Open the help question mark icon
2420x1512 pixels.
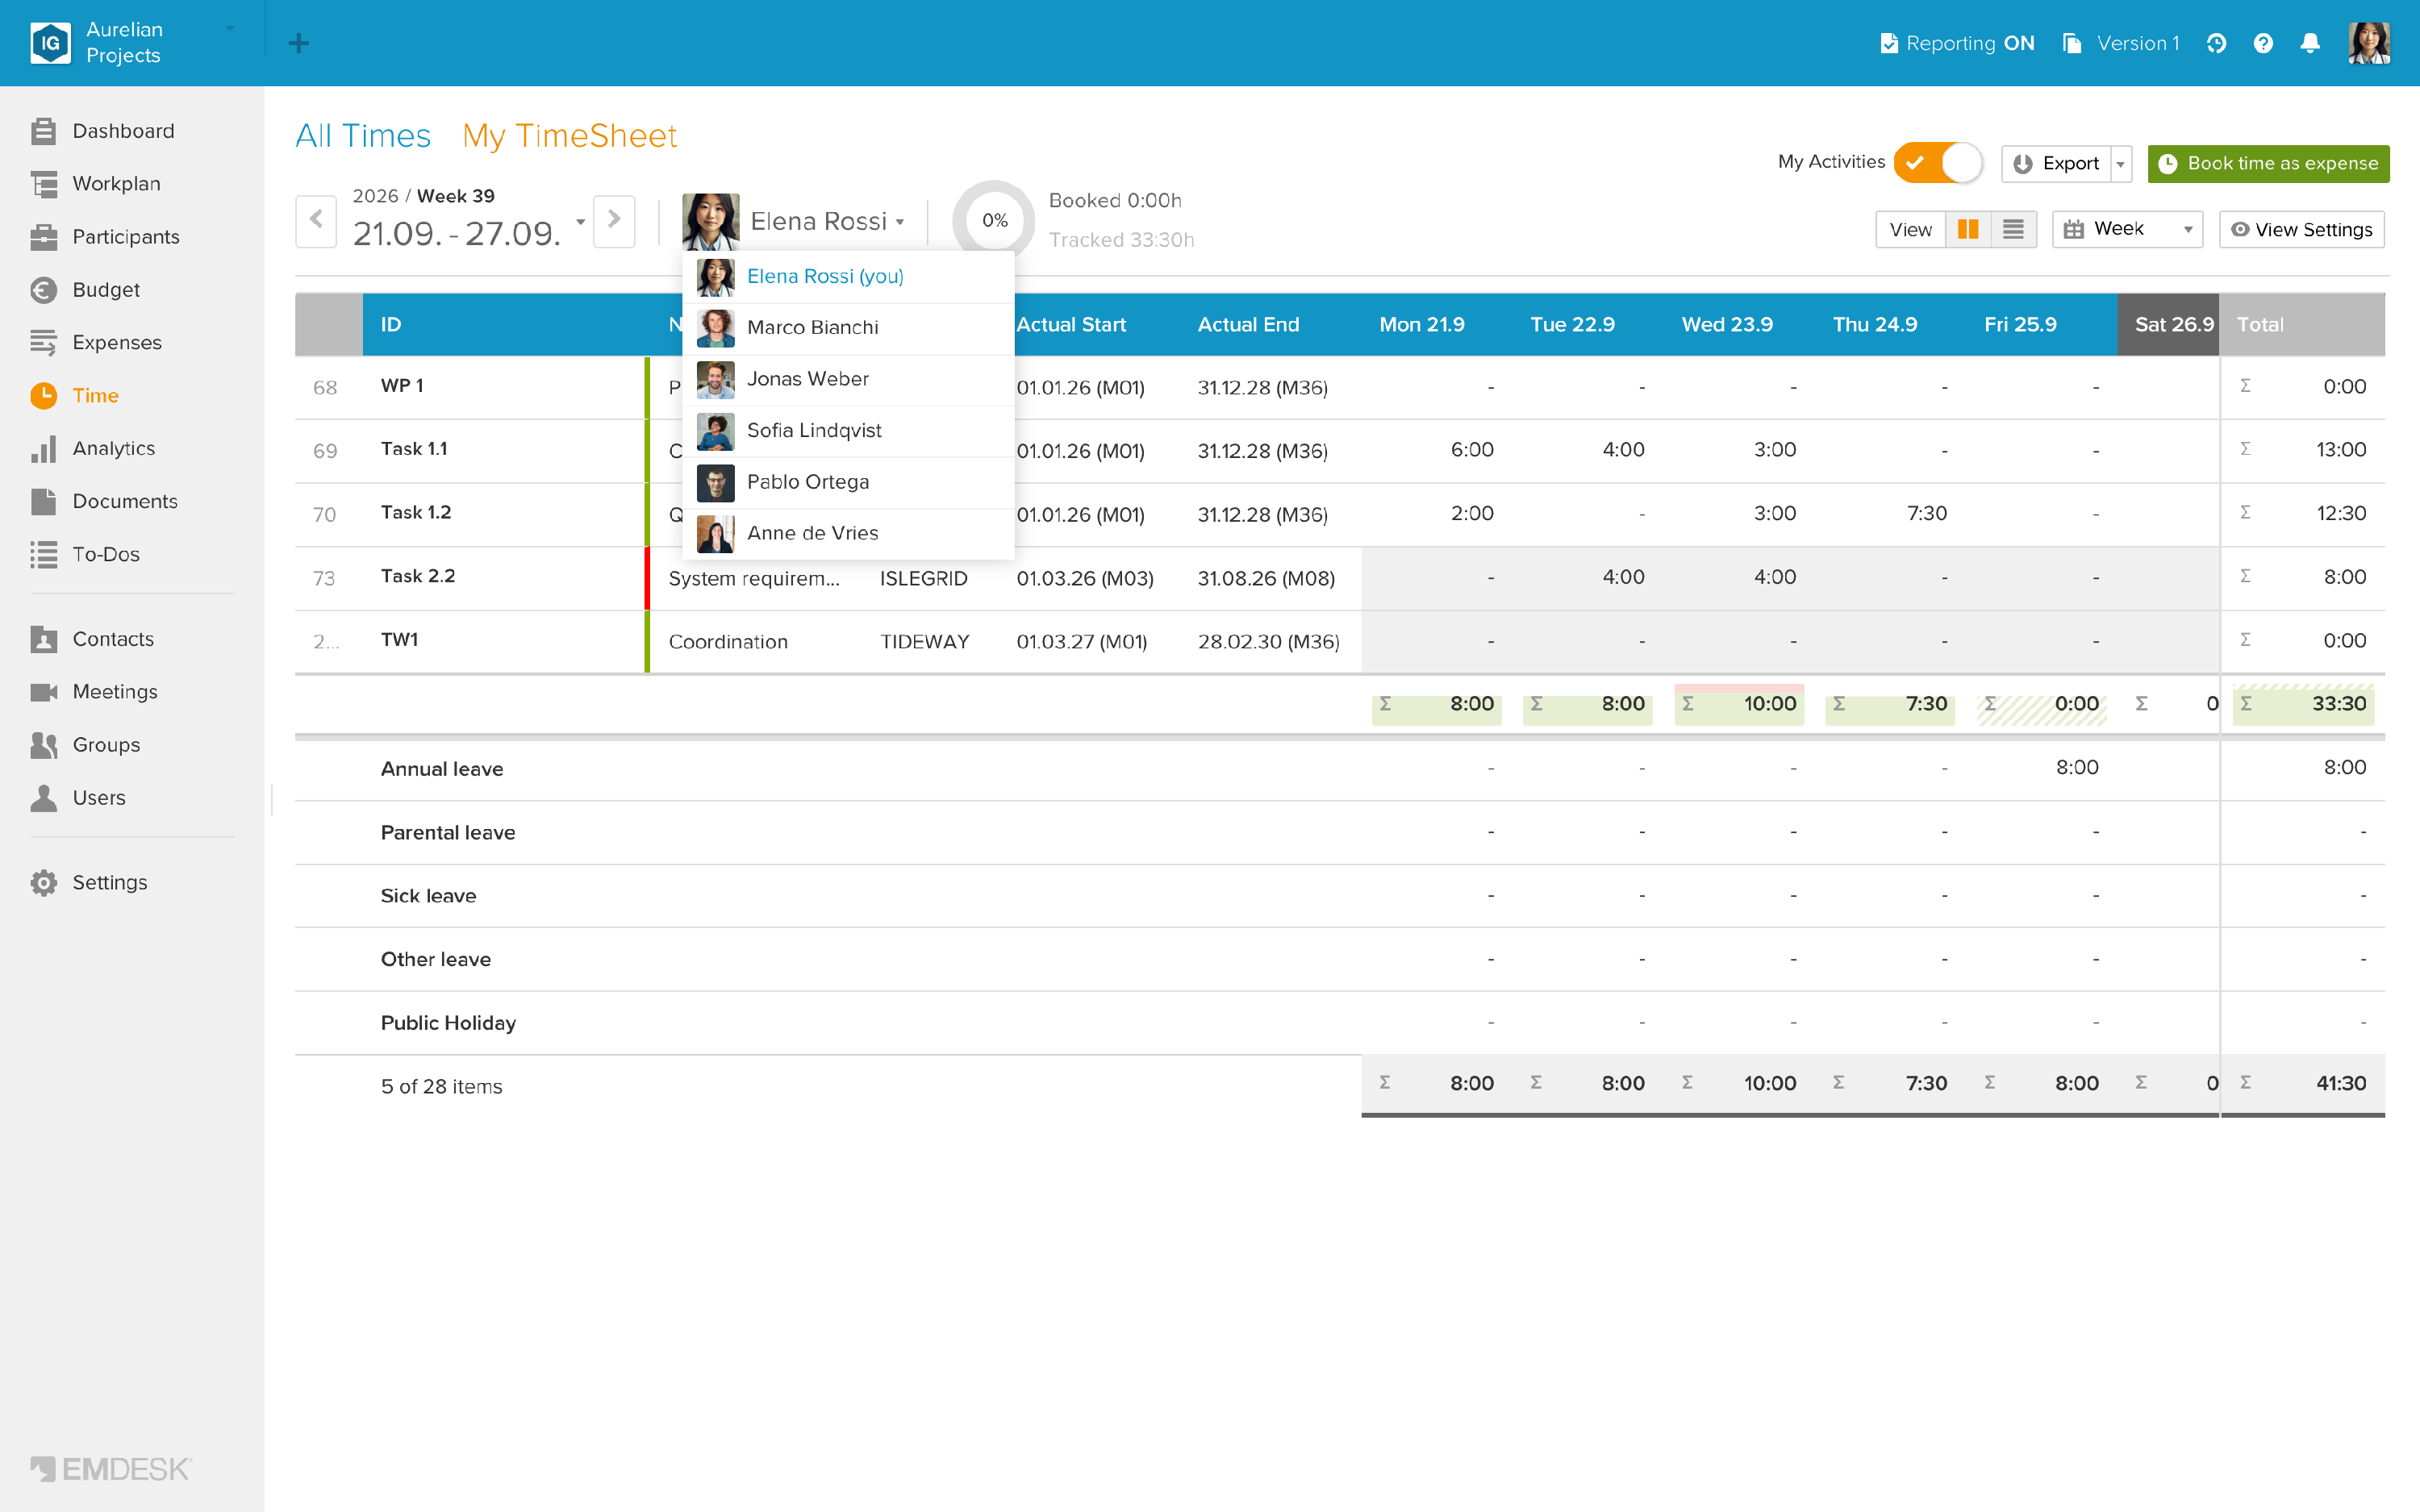pyautogui.click(x=2263, y=43)
